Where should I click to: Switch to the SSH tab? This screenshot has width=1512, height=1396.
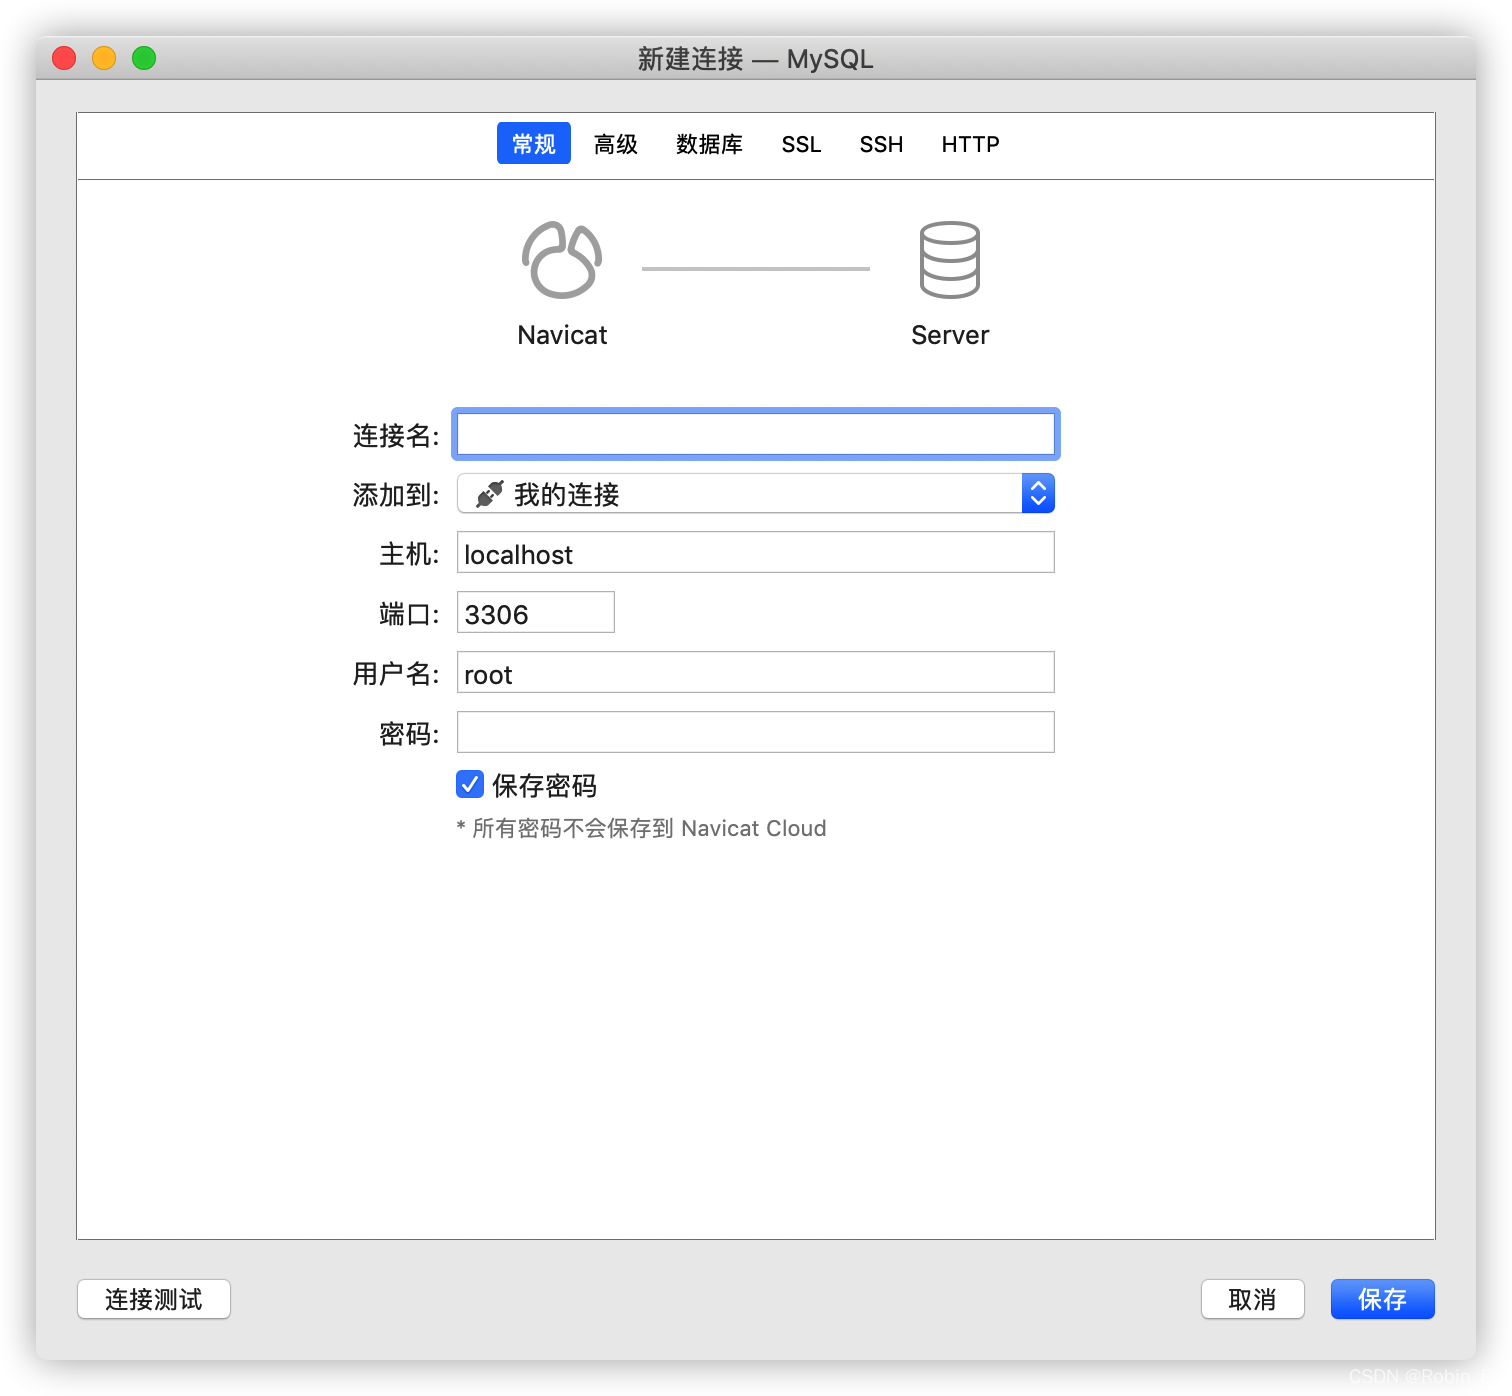point(881,144)
